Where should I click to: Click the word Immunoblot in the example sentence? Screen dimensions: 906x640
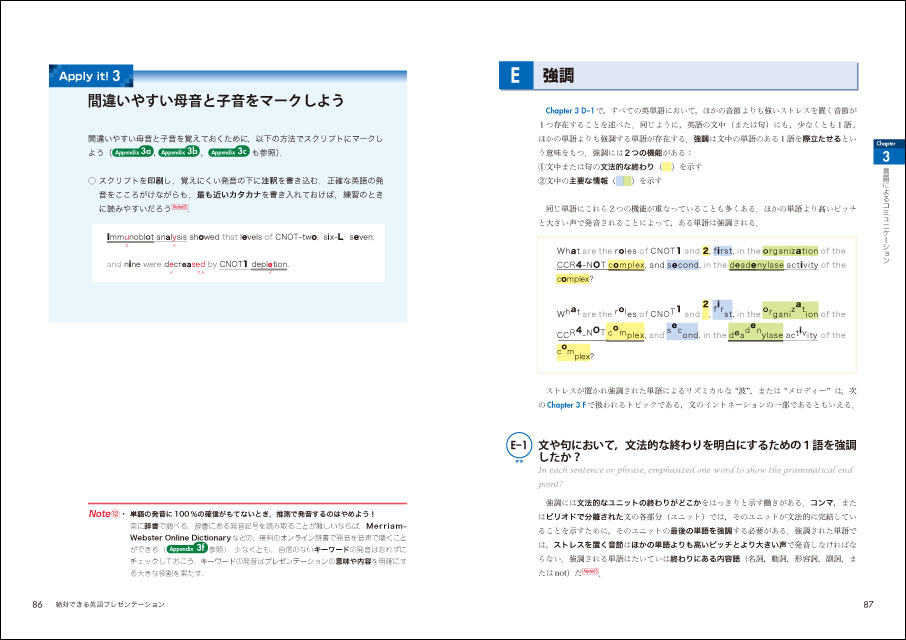click(129, 237)
